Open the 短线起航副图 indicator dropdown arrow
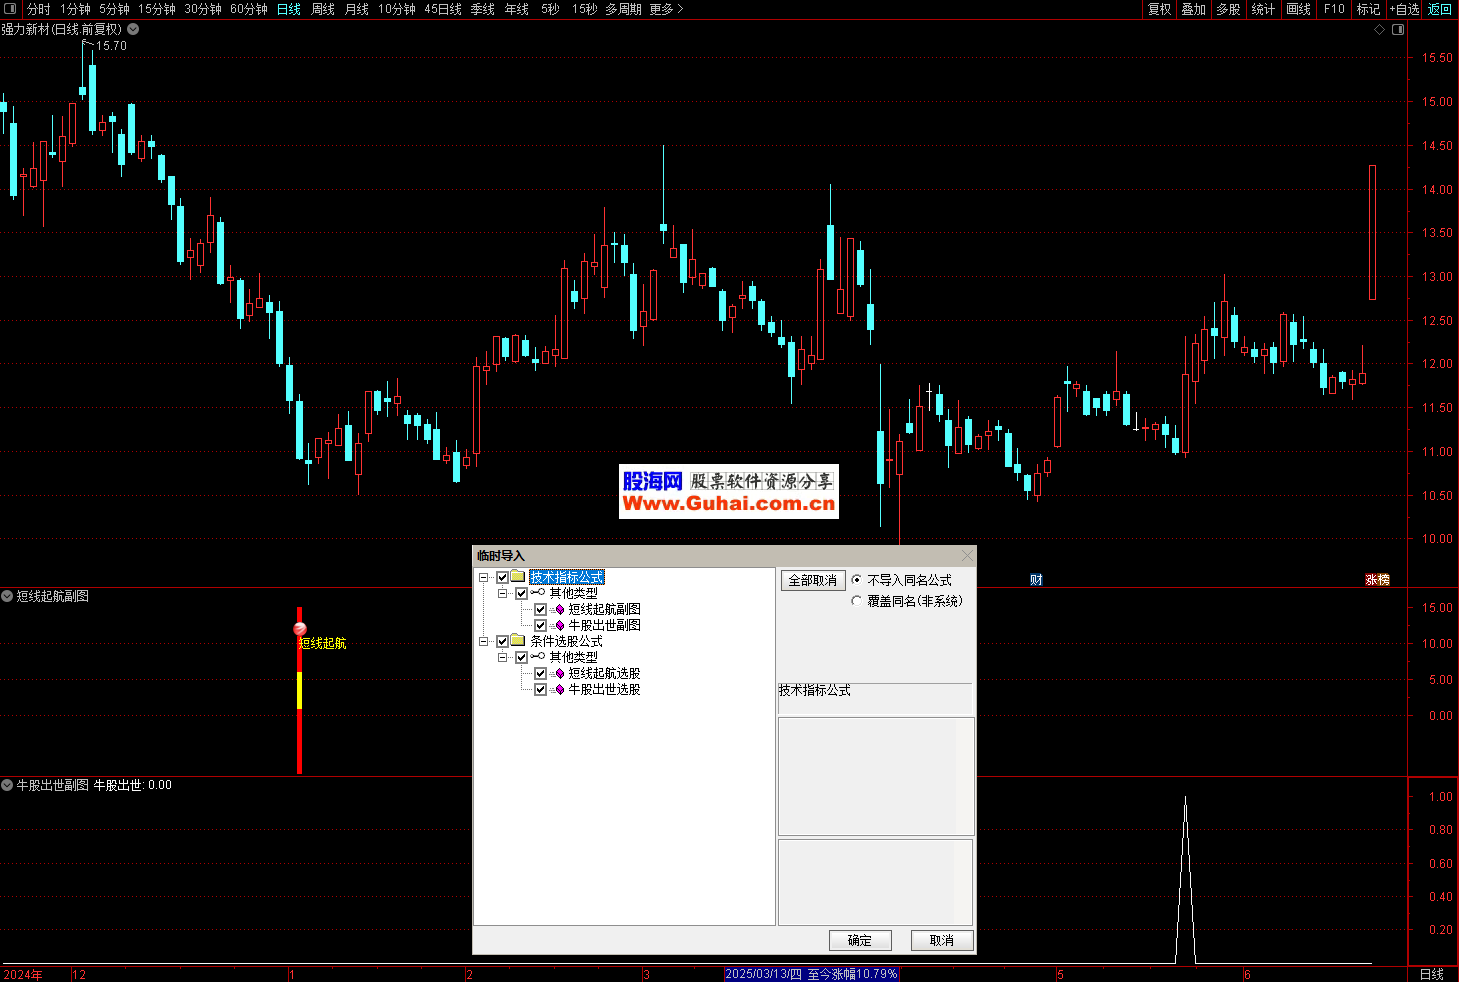Viewport: 1459px width, 982px height. click(x=7, y=596)
